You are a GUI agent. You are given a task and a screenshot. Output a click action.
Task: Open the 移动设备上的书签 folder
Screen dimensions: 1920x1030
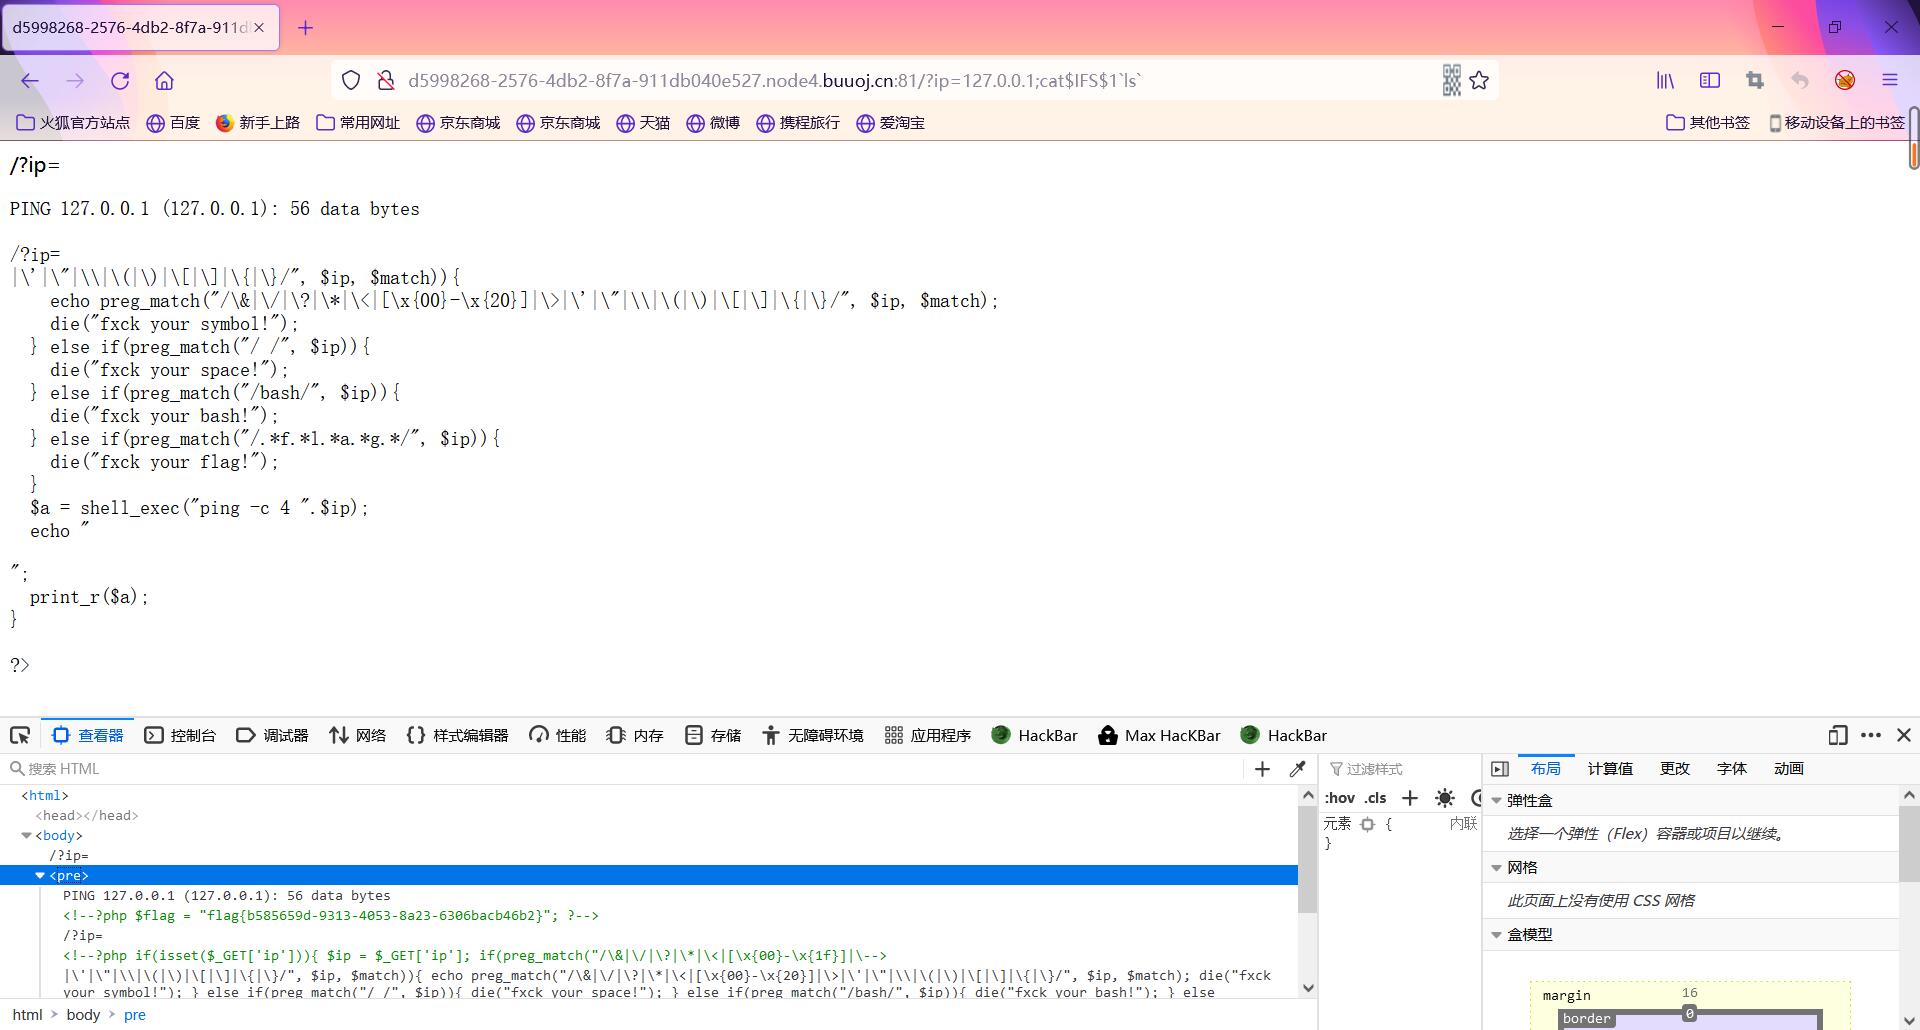point(1836,123)
